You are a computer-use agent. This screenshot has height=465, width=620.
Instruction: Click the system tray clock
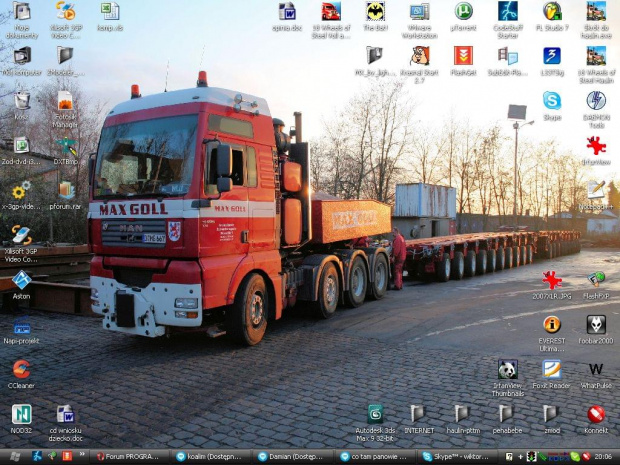(x=603, y=456)
